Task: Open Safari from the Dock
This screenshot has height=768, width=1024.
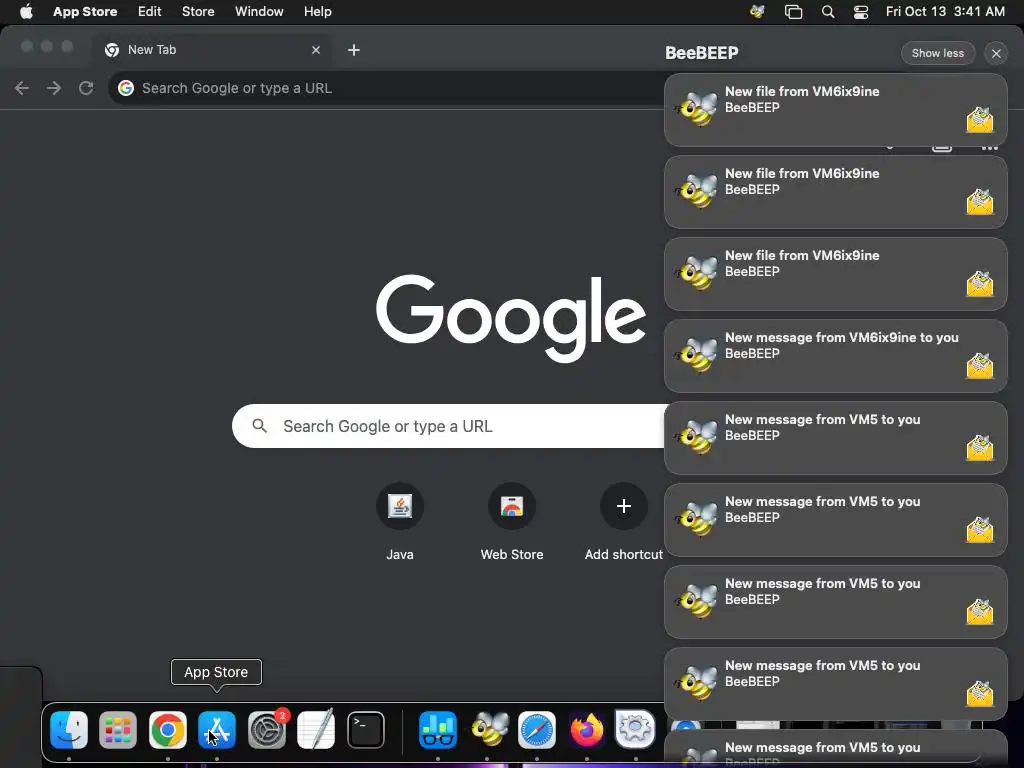Action: [x=537, y=729]
